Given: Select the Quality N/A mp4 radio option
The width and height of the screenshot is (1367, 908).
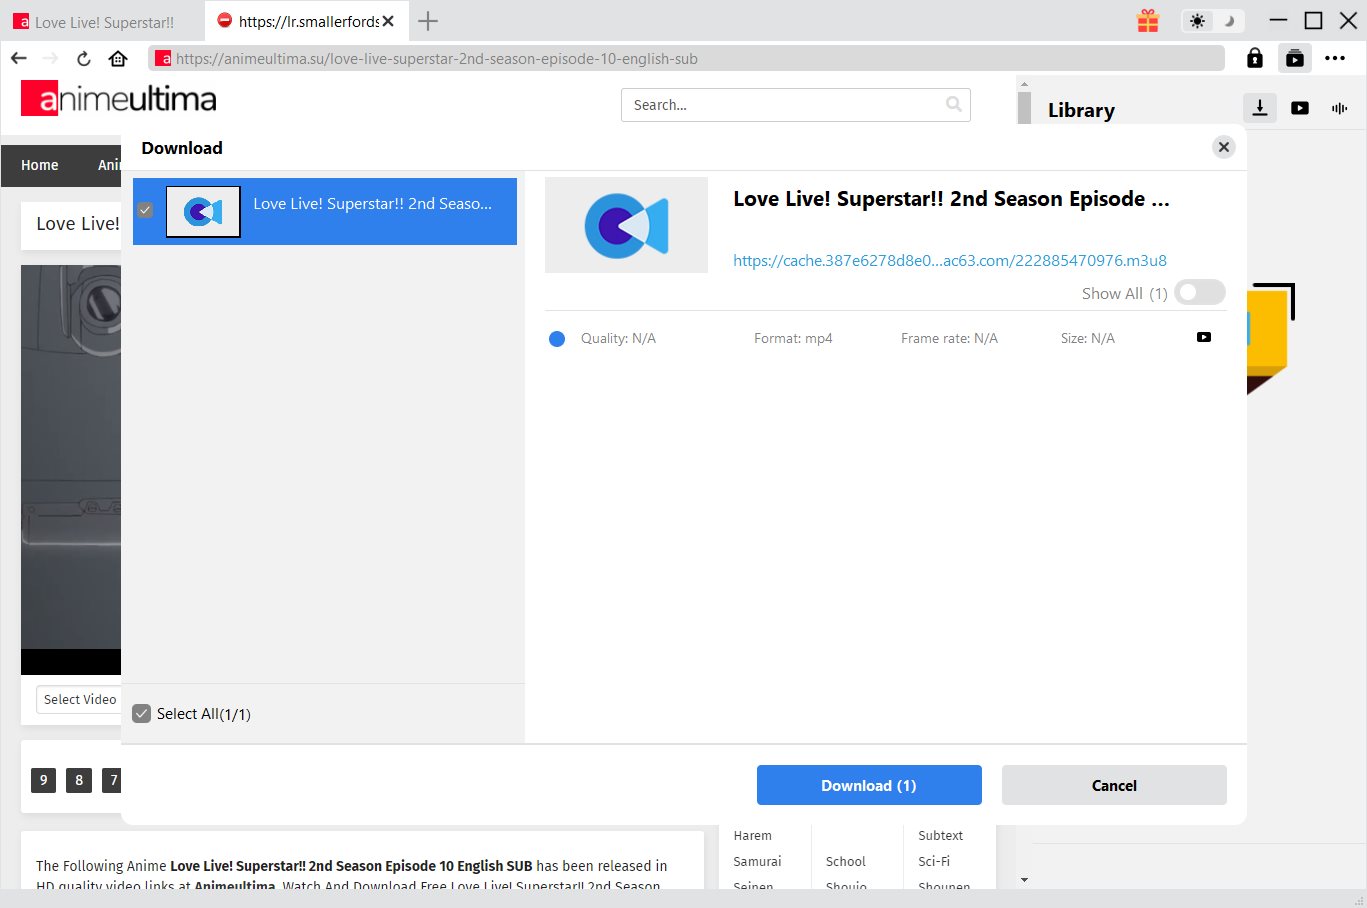Looking at the screenshot, I should point(557,339).
